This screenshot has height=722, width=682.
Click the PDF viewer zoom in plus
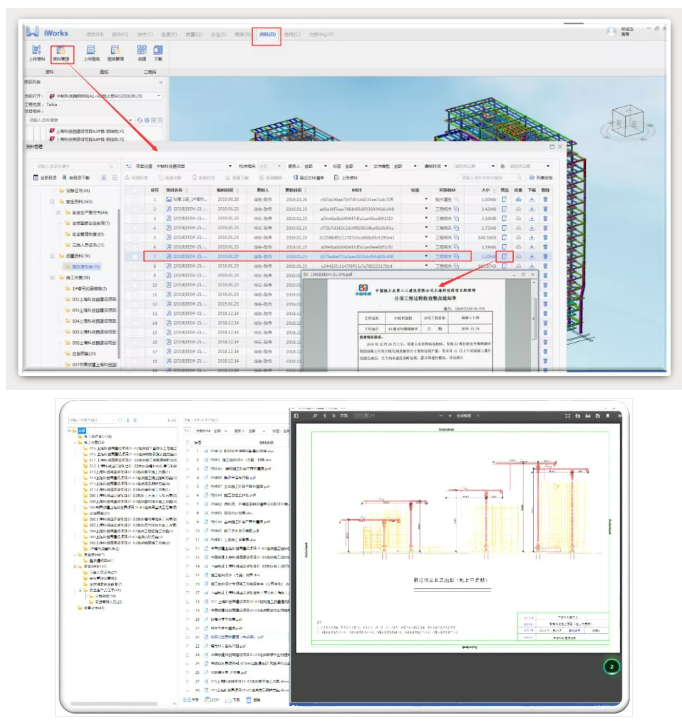450,416
